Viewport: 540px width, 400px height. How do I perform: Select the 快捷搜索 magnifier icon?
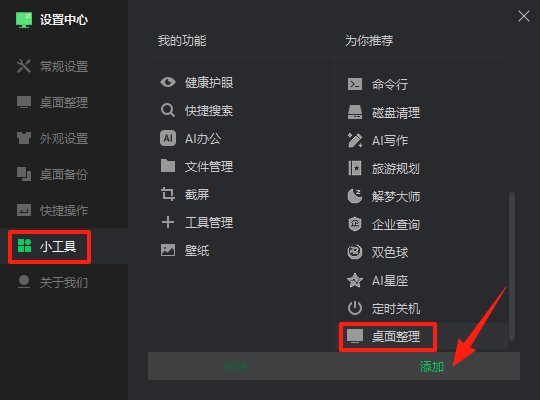click(168, 110)
